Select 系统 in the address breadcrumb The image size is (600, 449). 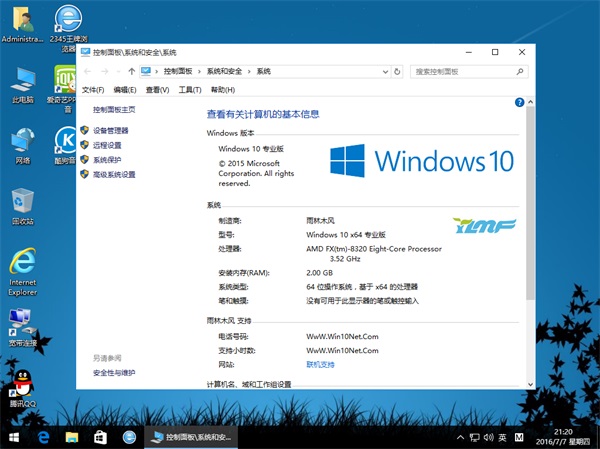tap(264, 71)
